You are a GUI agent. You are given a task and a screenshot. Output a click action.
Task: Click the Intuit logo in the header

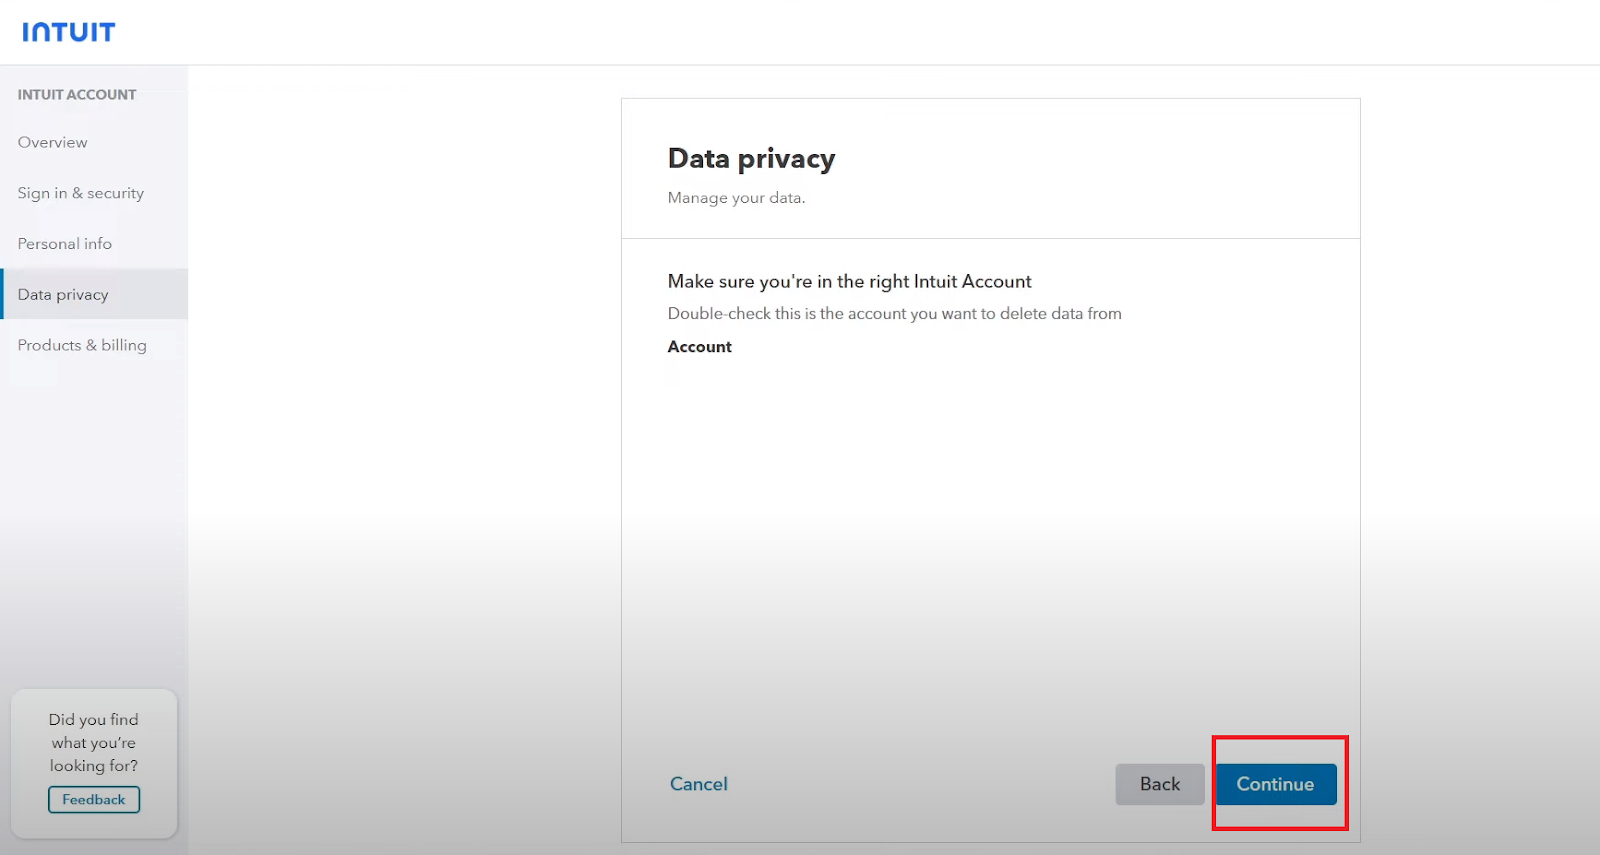68,32
